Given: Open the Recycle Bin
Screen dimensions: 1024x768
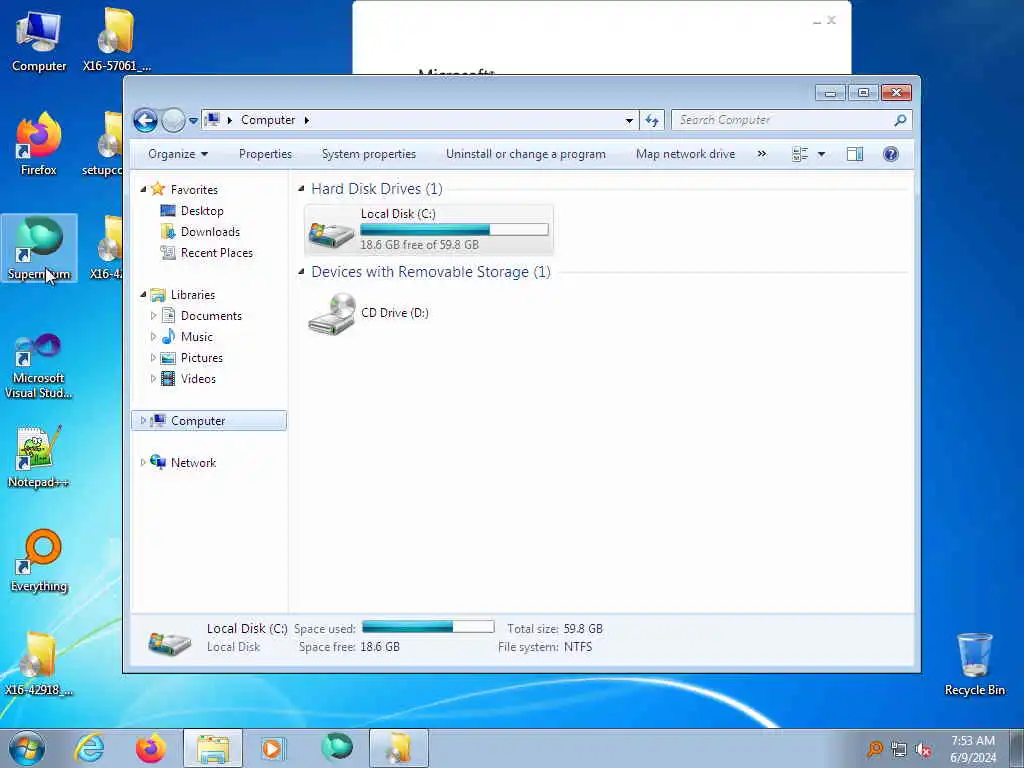Looking at the screenshot, I should [974, 664].
